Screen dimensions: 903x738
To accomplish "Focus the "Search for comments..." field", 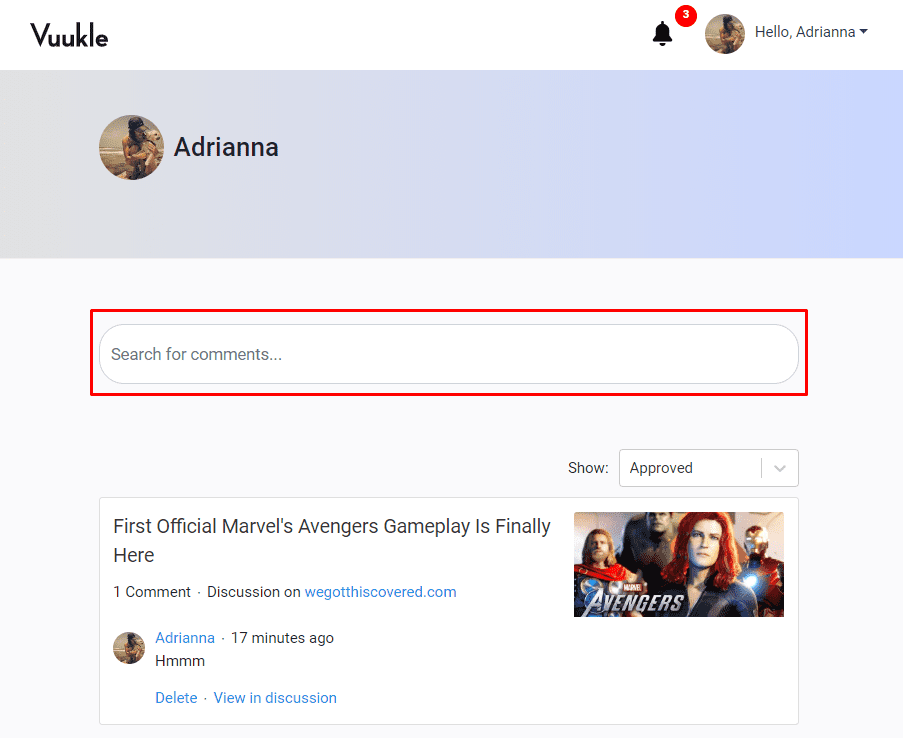I will (448, 354).
